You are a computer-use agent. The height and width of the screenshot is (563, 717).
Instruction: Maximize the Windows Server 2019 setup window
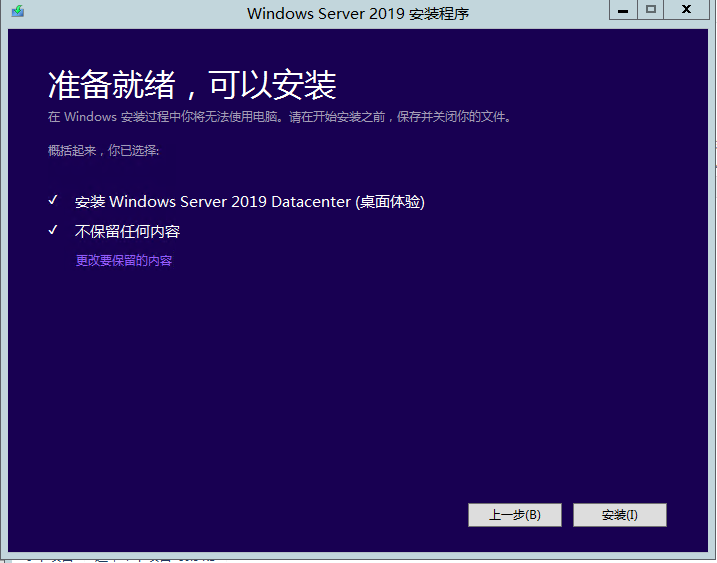(650, 10)
